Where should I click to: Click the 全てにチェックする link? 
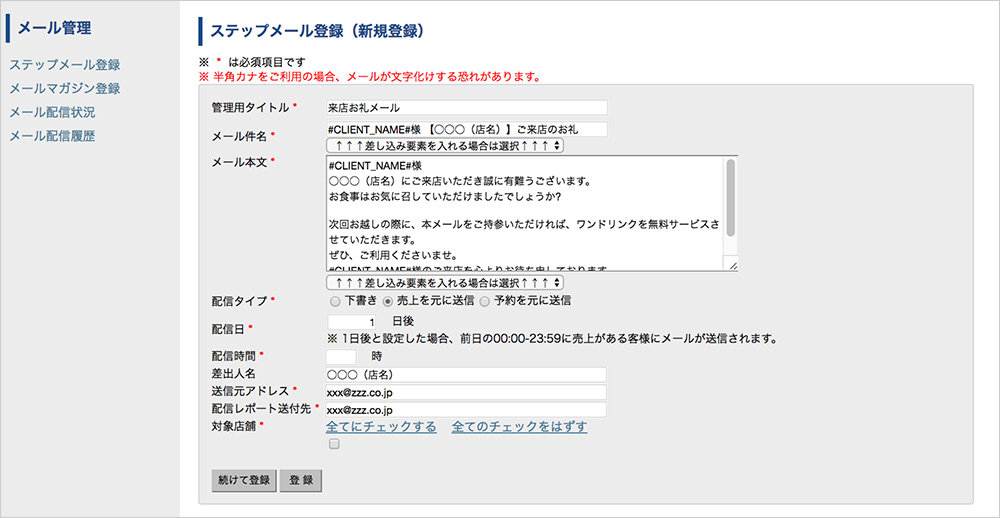381,427
